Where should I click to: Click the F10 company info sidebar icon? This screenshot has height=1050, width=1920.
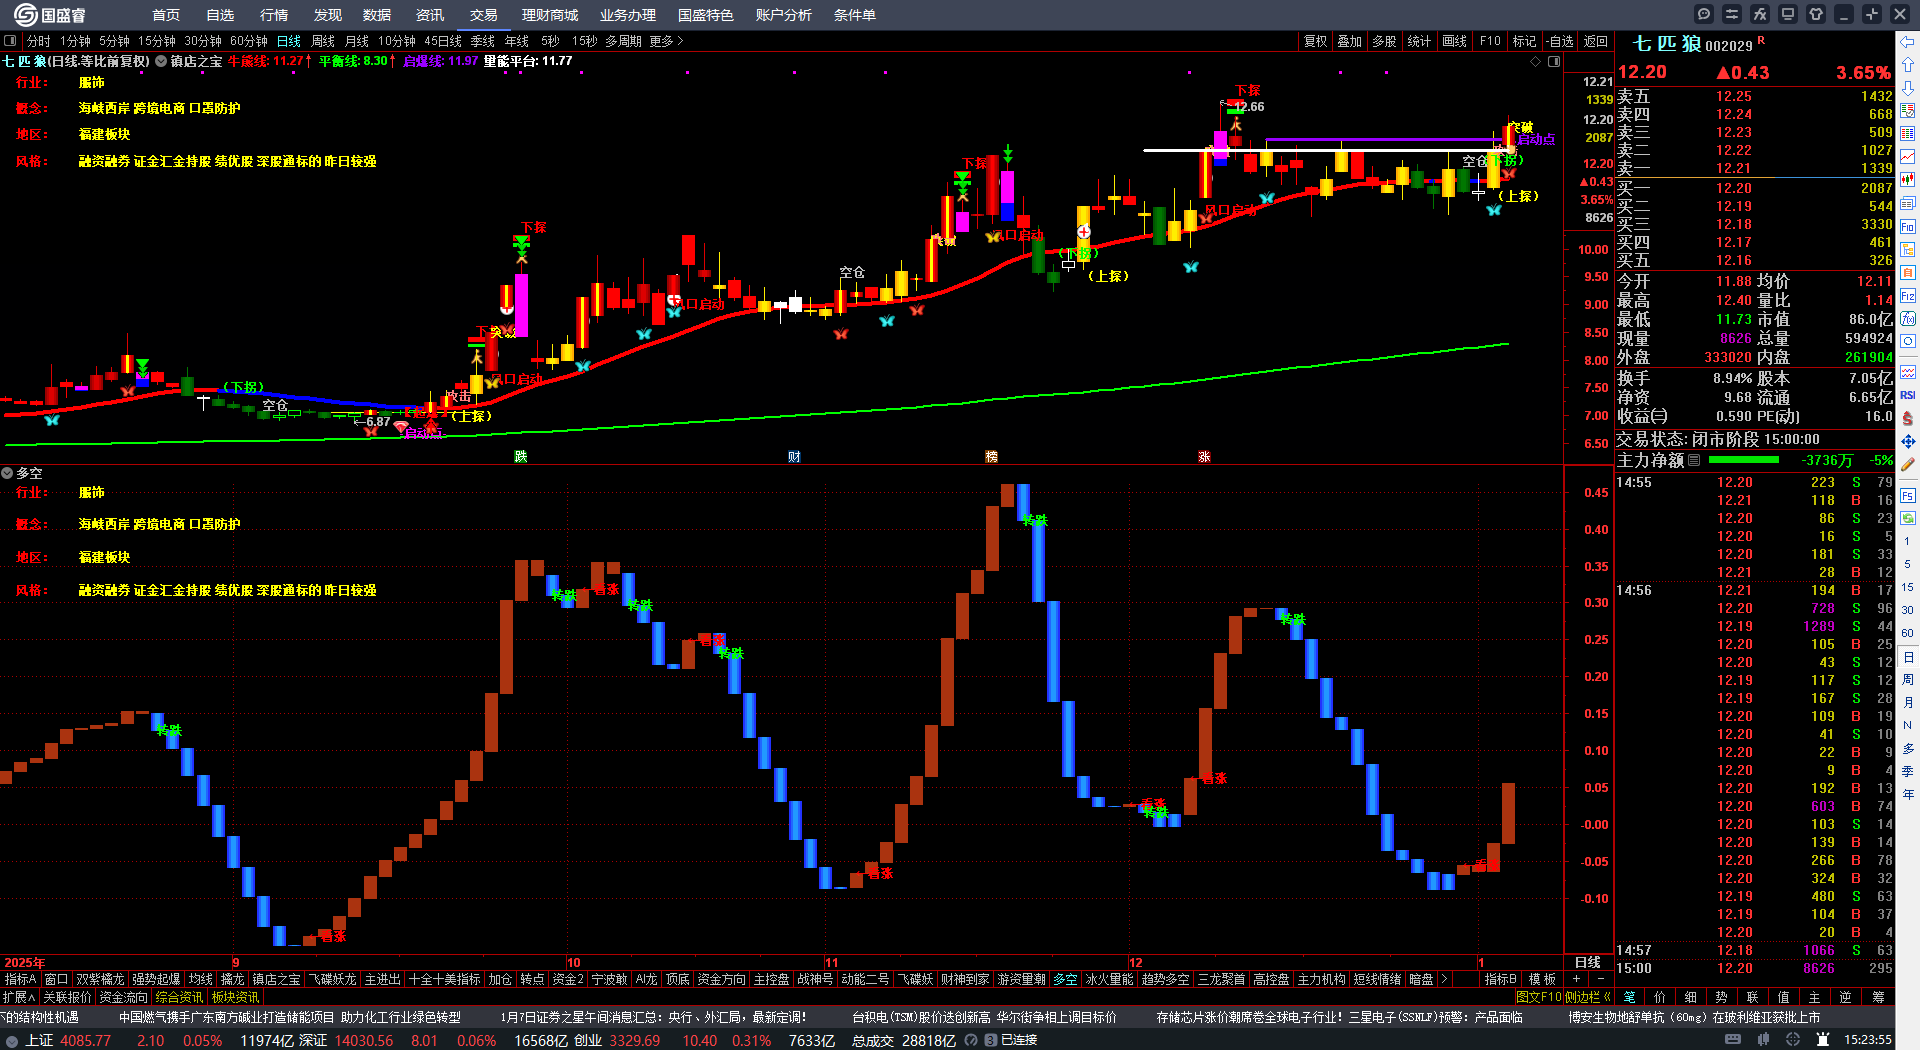[x=1908, y=226]
